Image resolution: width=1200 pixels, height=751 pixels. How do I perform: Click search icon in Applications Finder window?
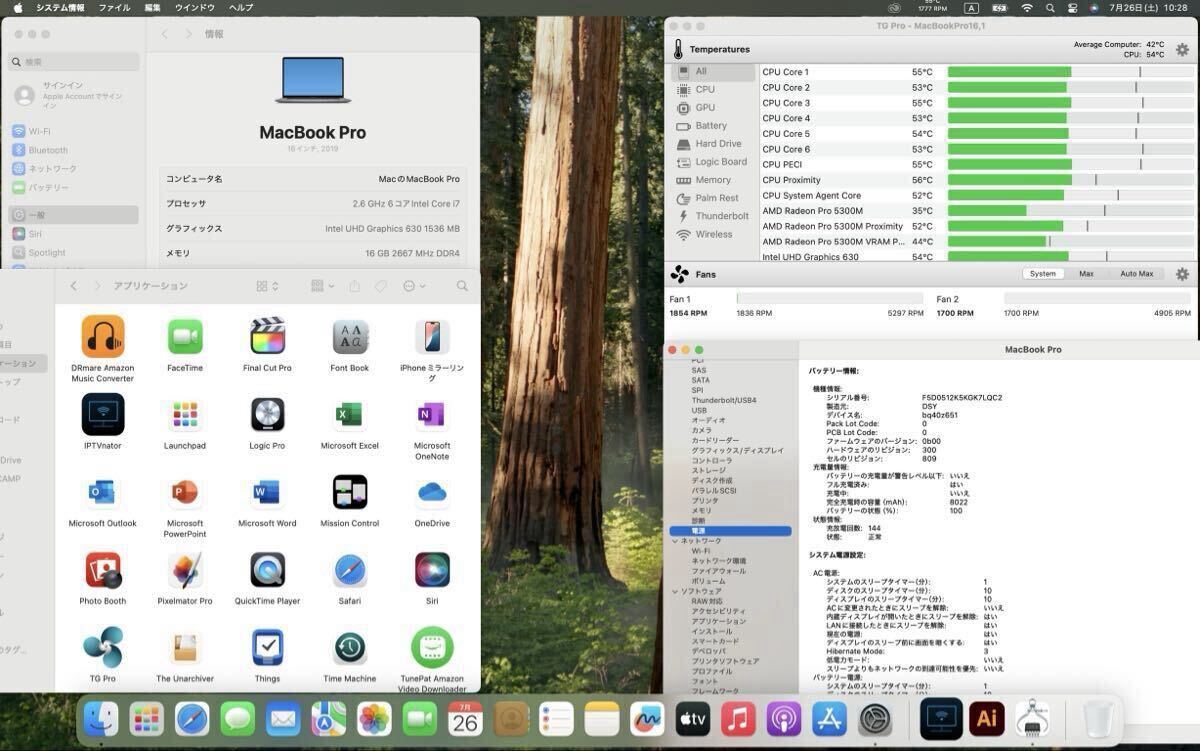[x=462, y=286]
